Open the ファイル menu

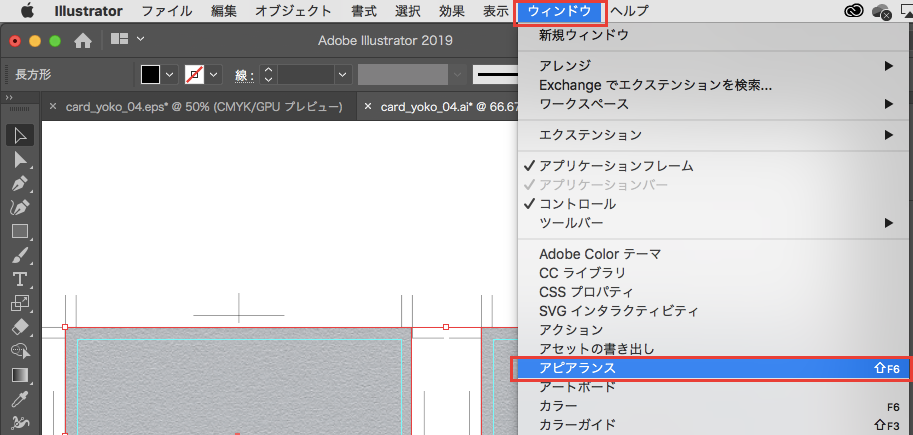pyautogui.click(x=167, y=12)
